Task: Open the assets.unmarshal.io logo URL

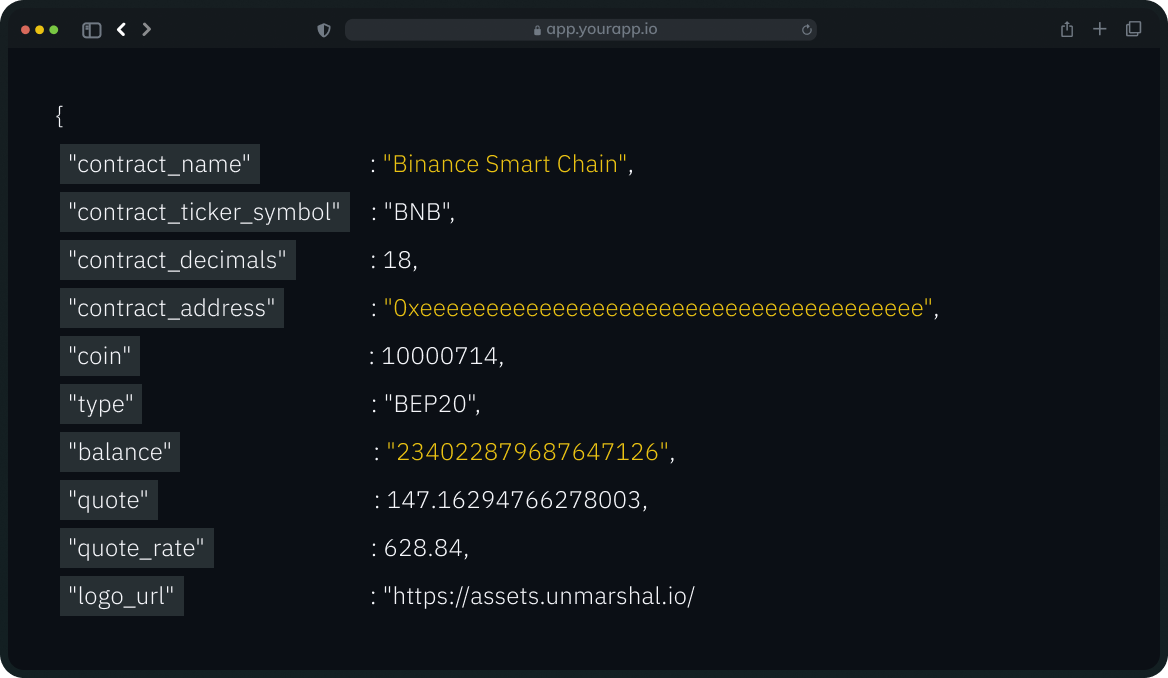Action: (x=540, y=596)
